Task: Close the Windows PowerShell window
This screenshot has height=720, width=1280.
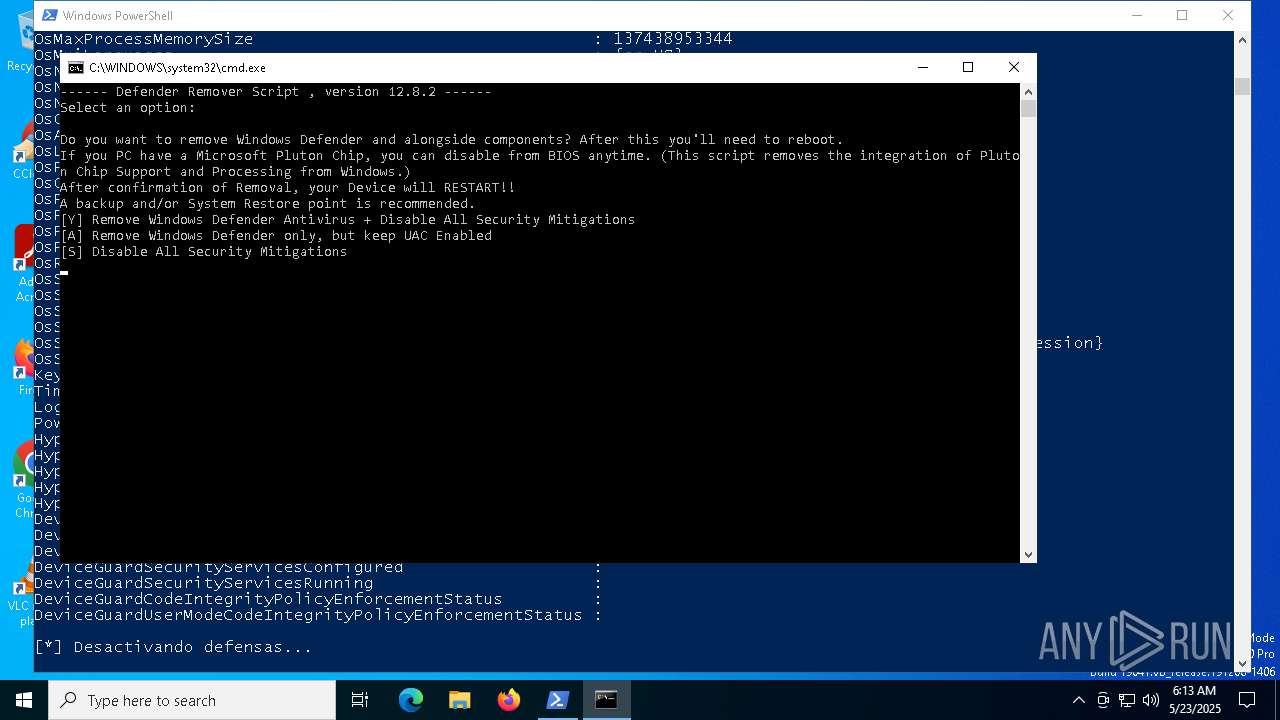Action: (1228, 16)
